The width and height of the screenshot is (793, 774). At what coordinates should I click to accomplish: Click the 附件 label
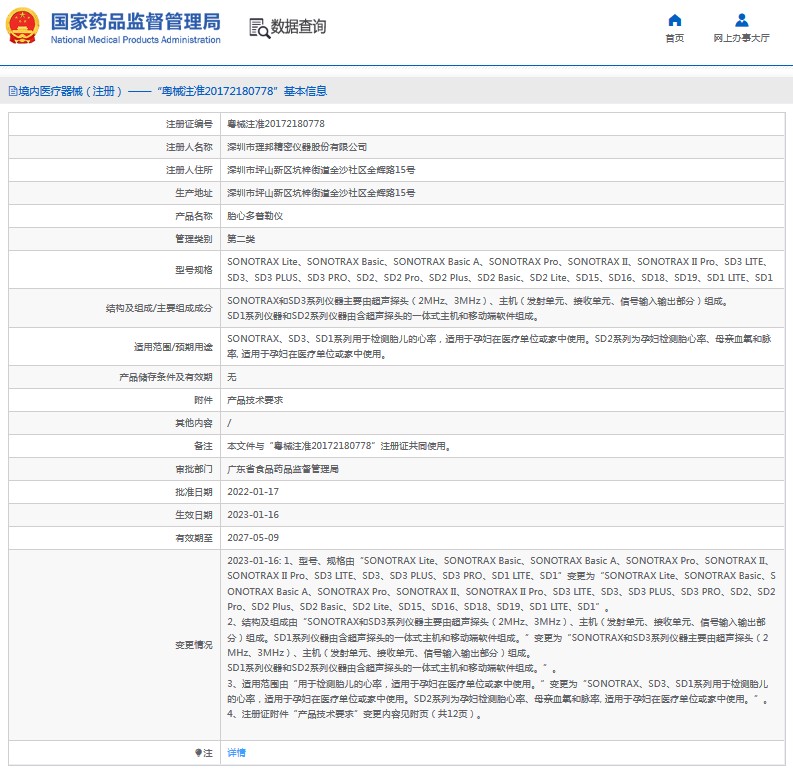(203, 400)
